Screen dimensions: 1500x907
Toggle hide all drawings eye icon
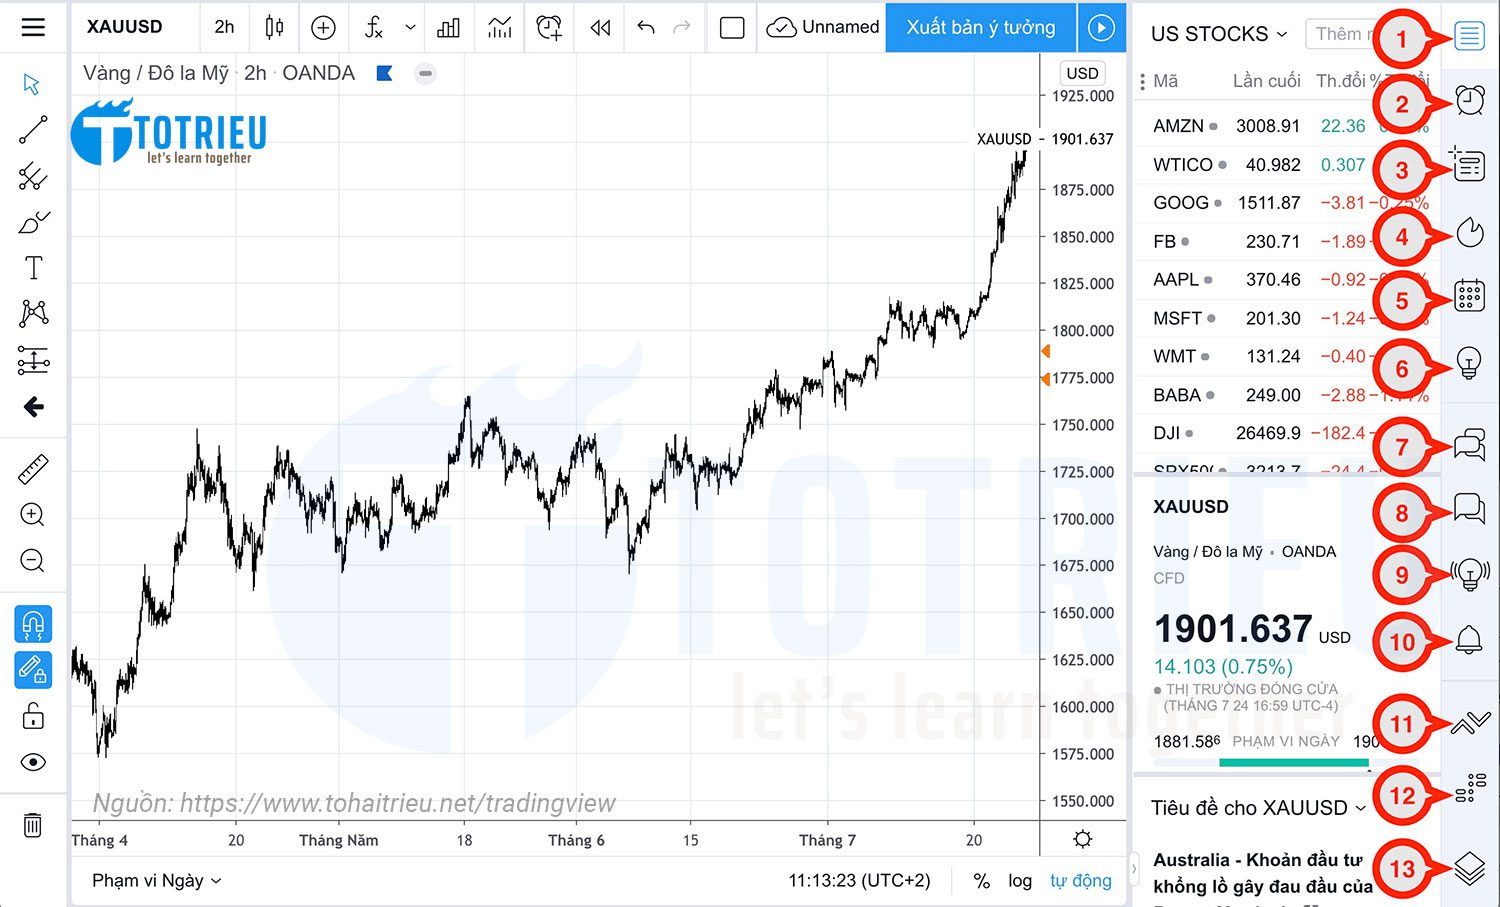[33, 762]
